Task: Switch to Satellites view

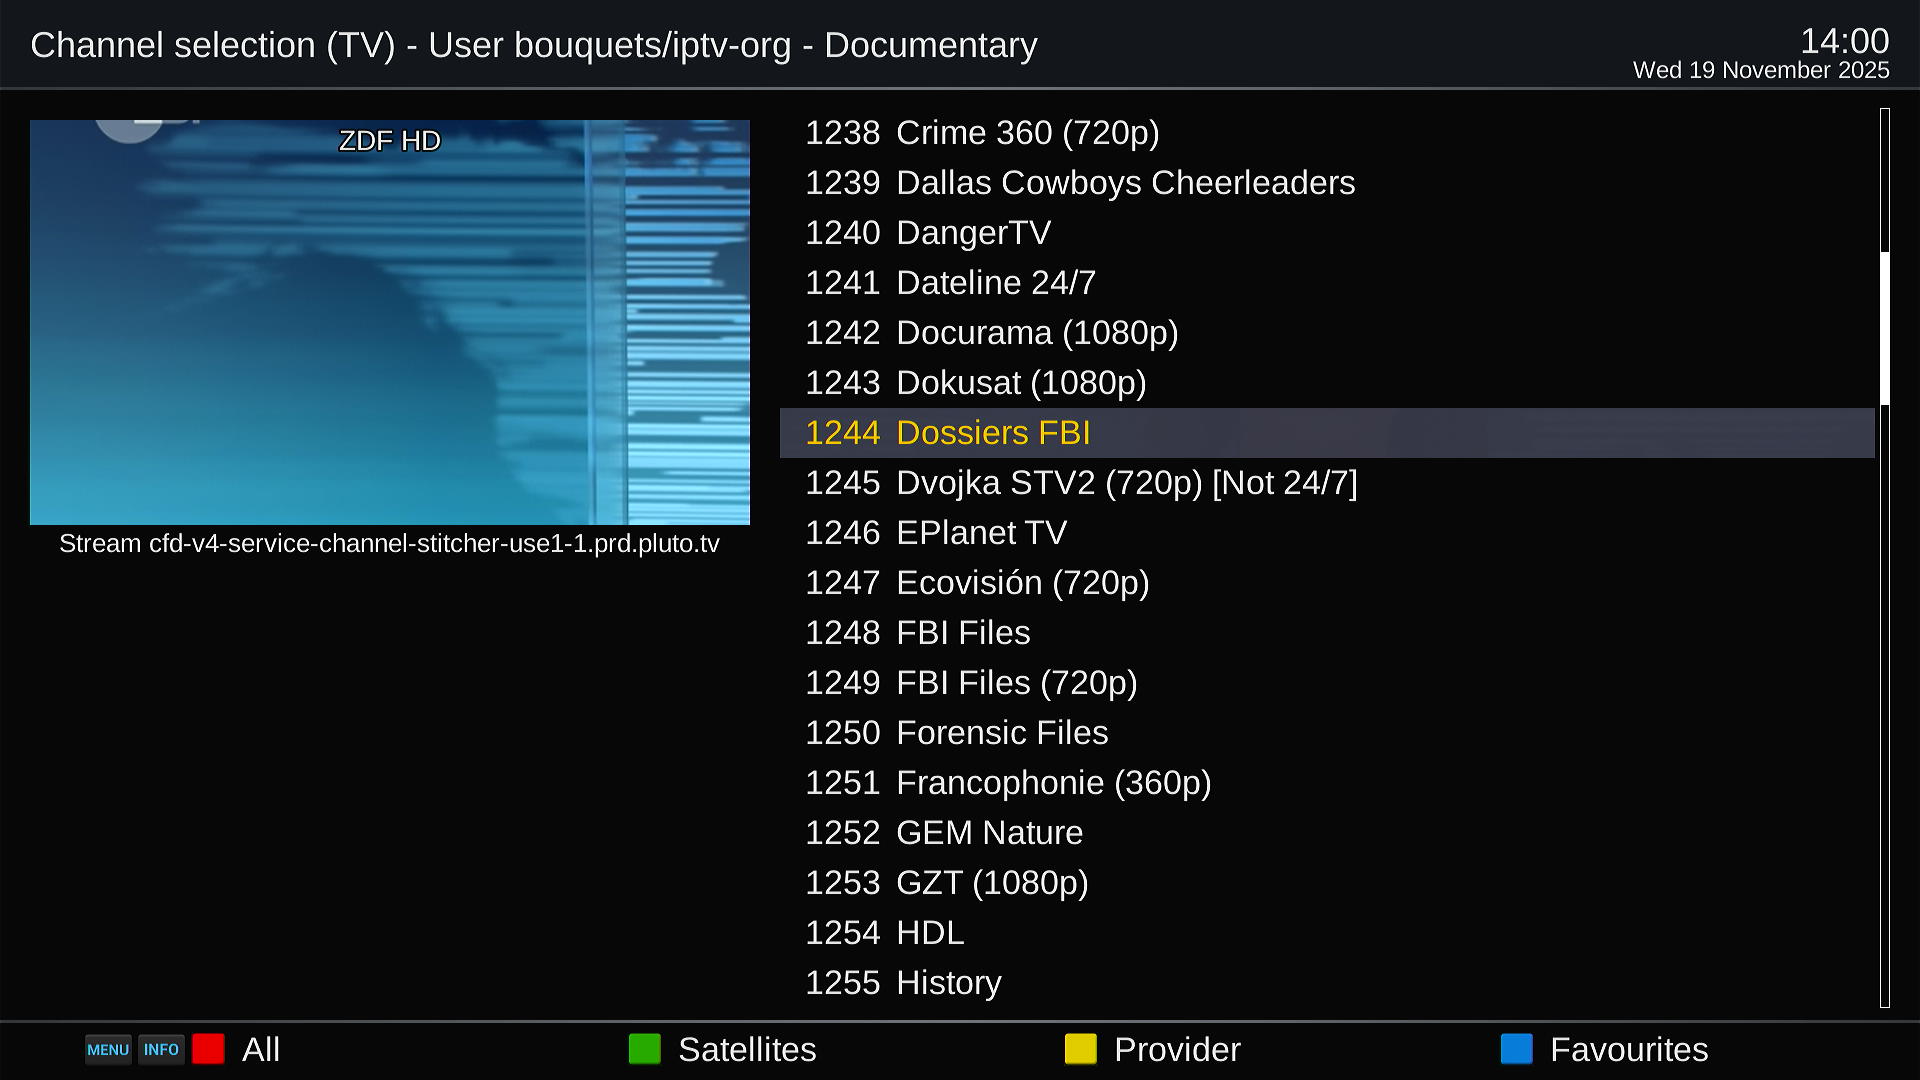Action: 746,1049
